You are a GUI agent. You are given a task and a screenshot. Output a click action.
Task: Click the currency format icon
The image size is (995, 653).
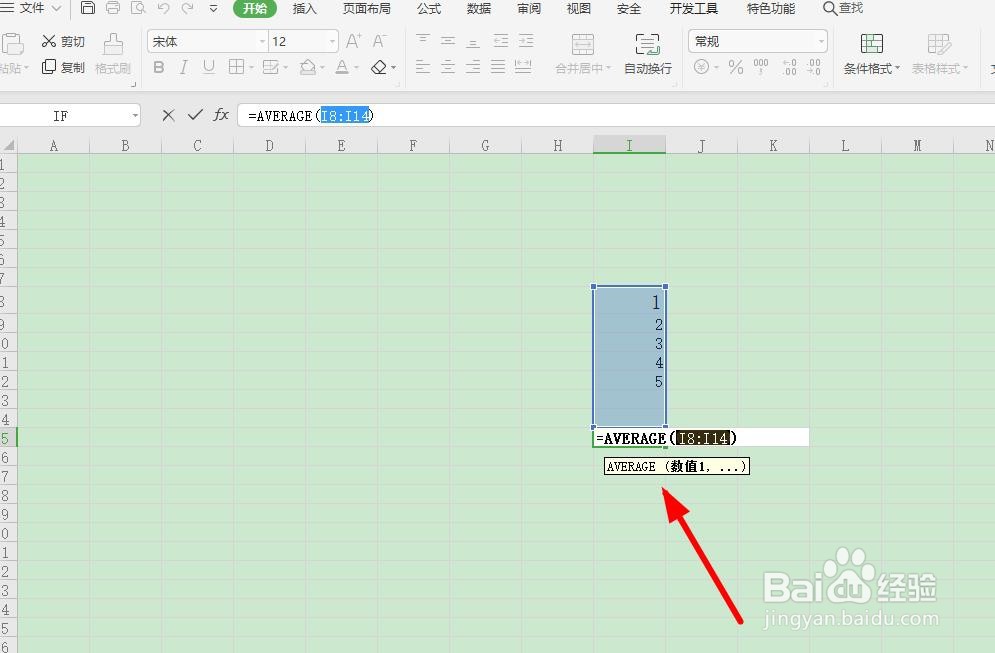[701, 67]
